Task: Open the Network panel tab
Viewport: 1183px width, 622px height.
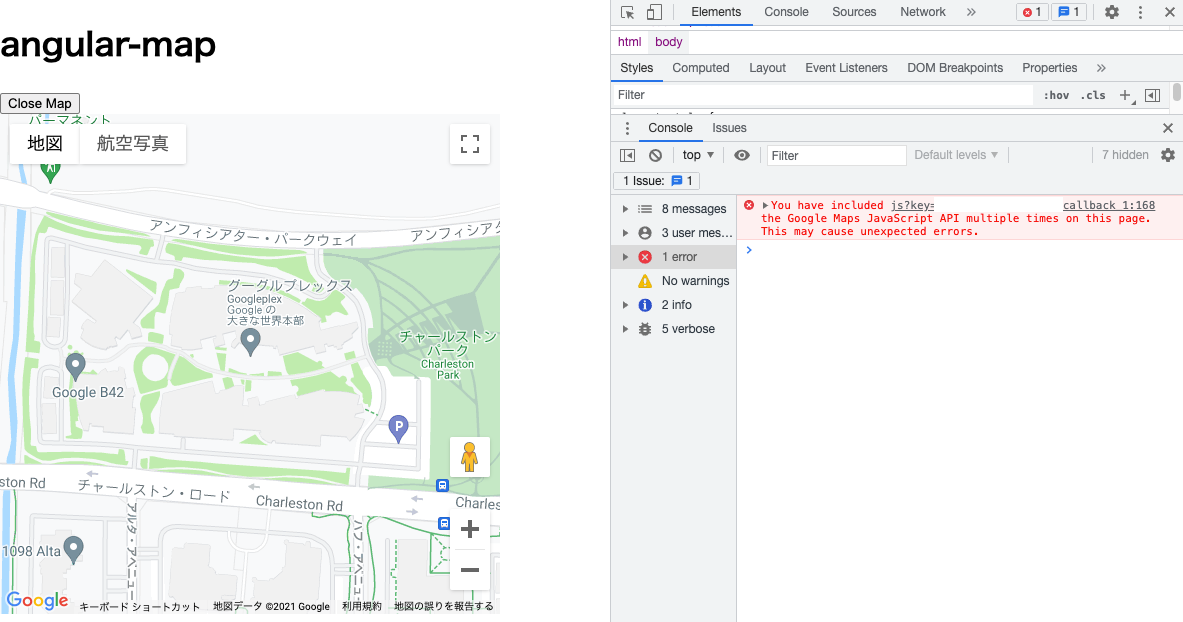Action: point(923,12)
